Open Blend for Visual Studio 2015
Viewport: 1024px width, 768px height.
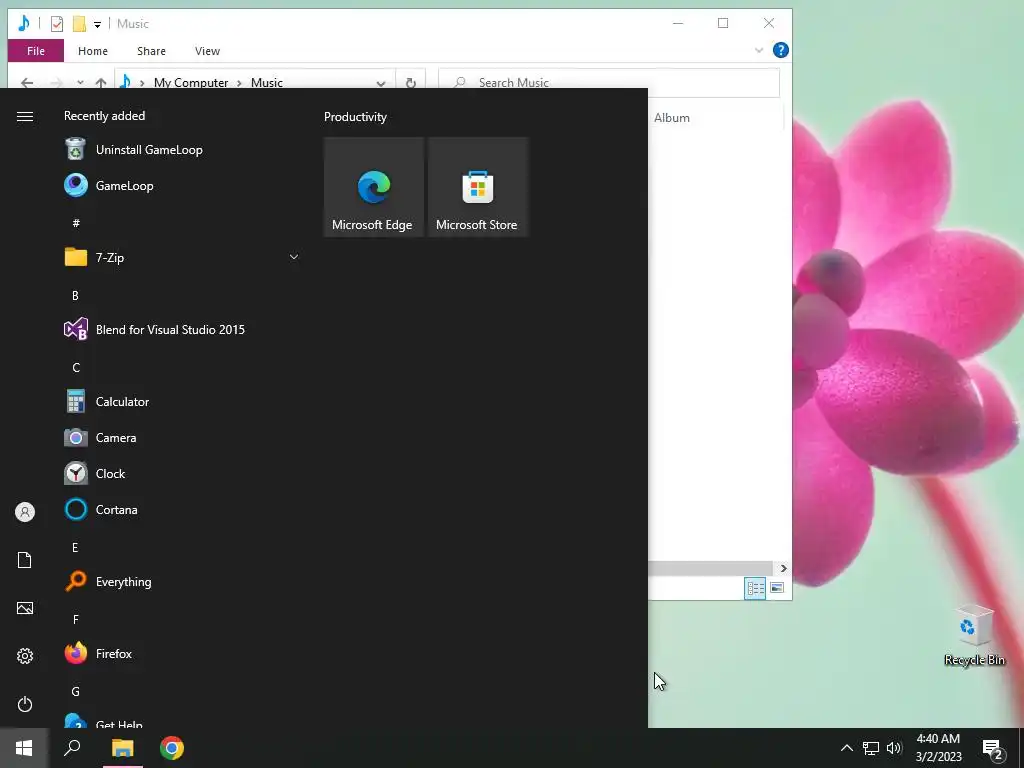183,330
